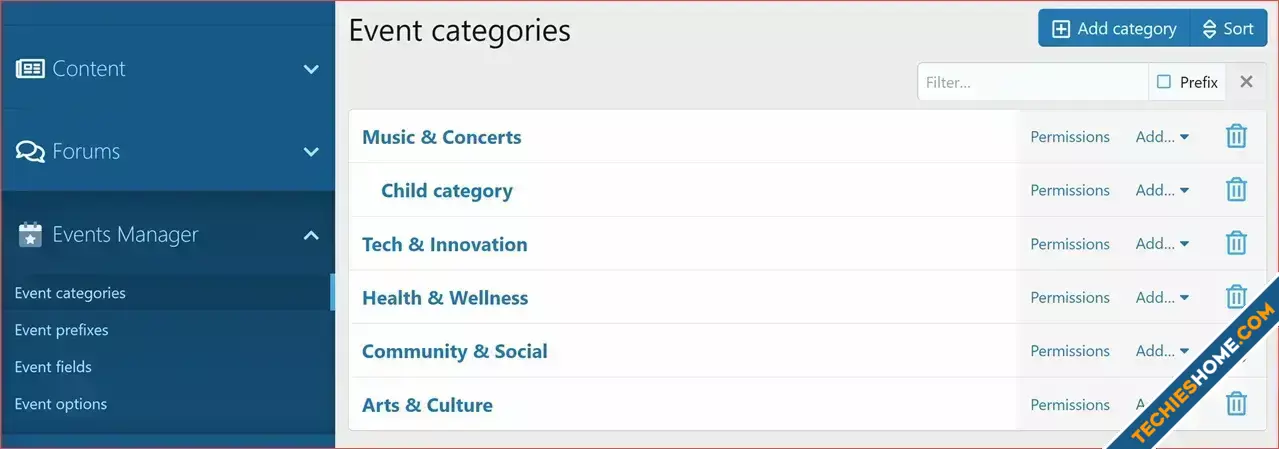Image resolution: width=1279 pixels, height=449 pixels.
Task: Focus the Filter text field
Action: click(1033, 82)
